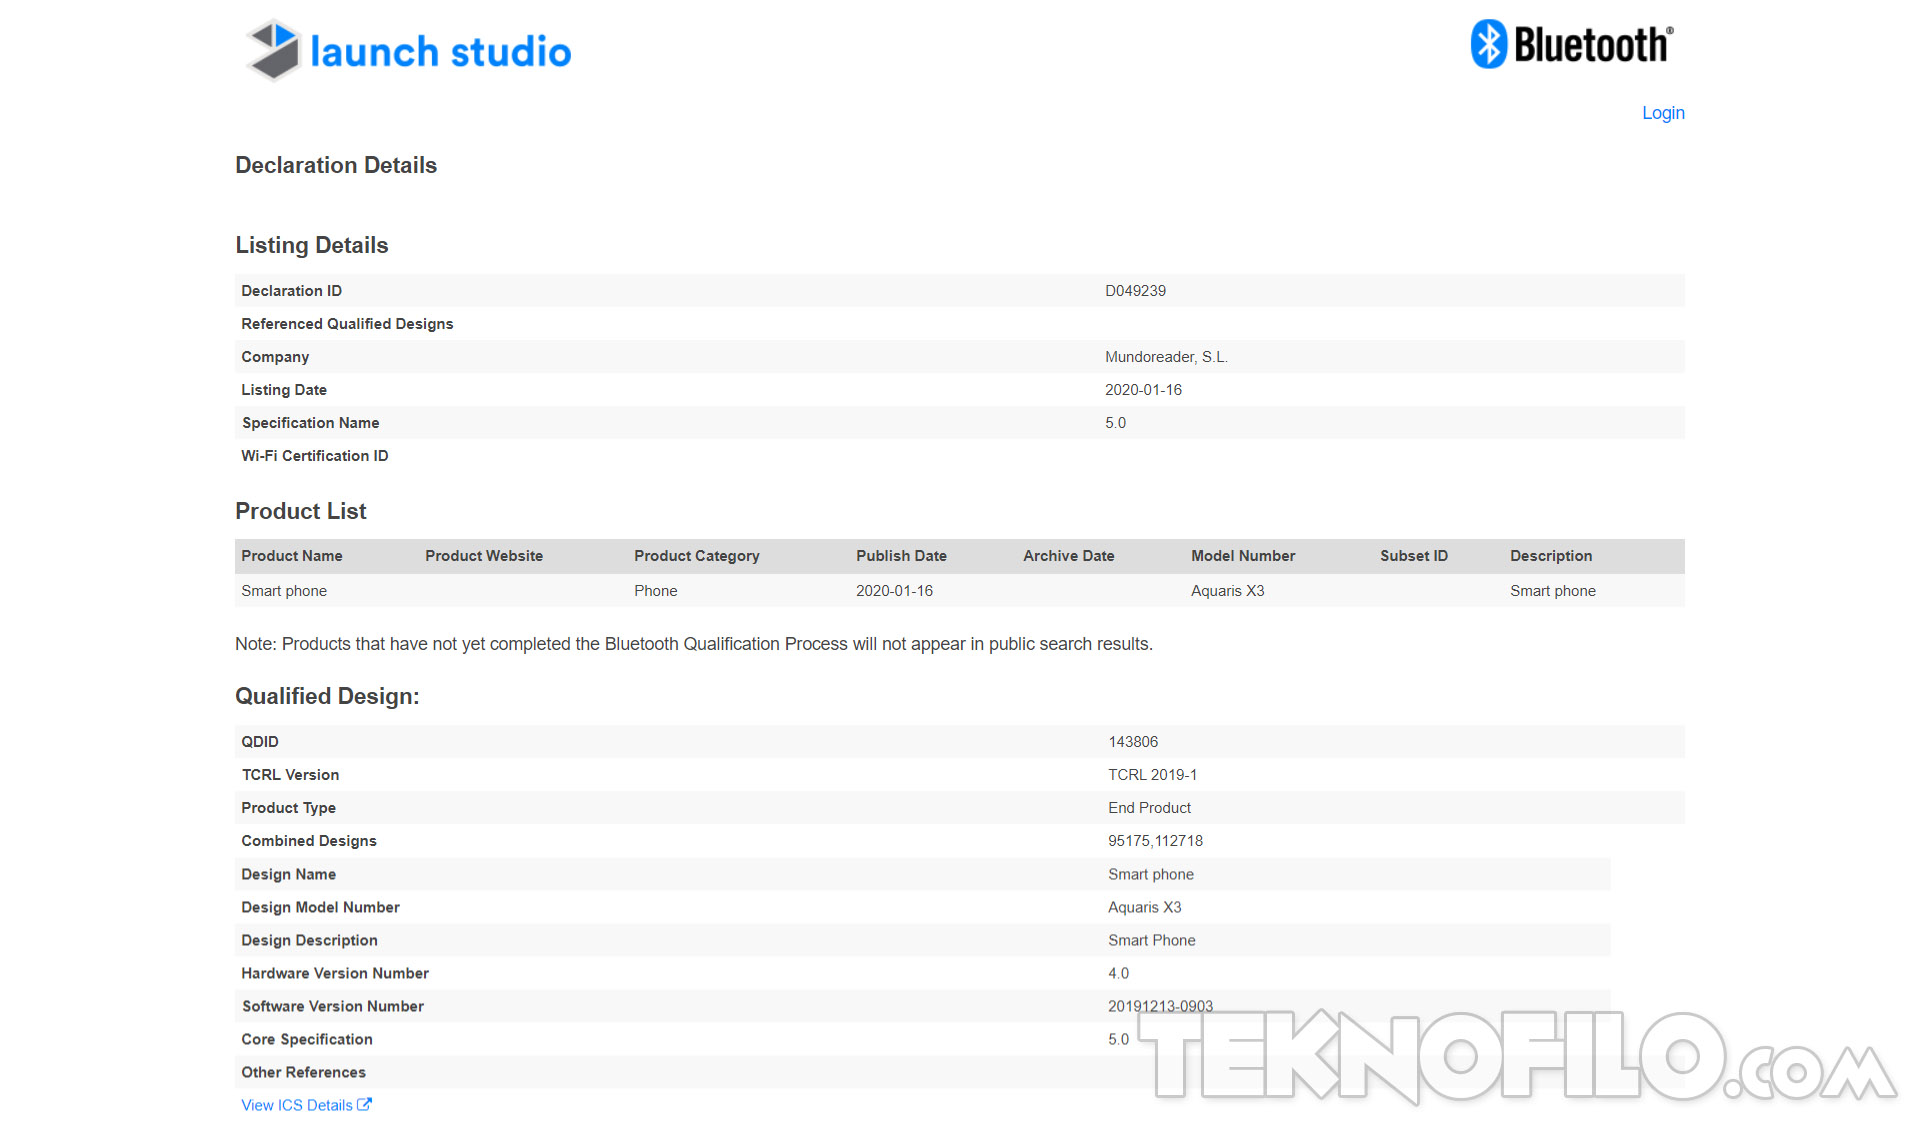Click the Model Number column header
This screenshot has height=1137, width=1920.
coord(1243,556)
